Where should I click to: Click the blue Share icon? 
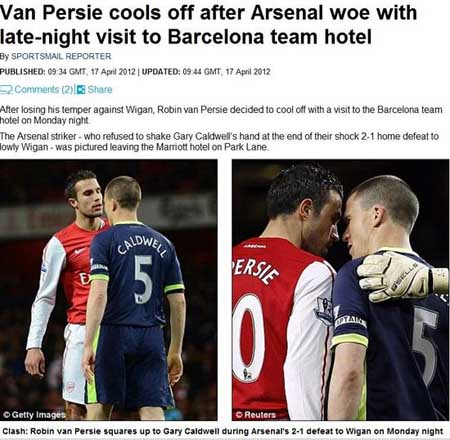pyautogui.click(x=81, y=89)
